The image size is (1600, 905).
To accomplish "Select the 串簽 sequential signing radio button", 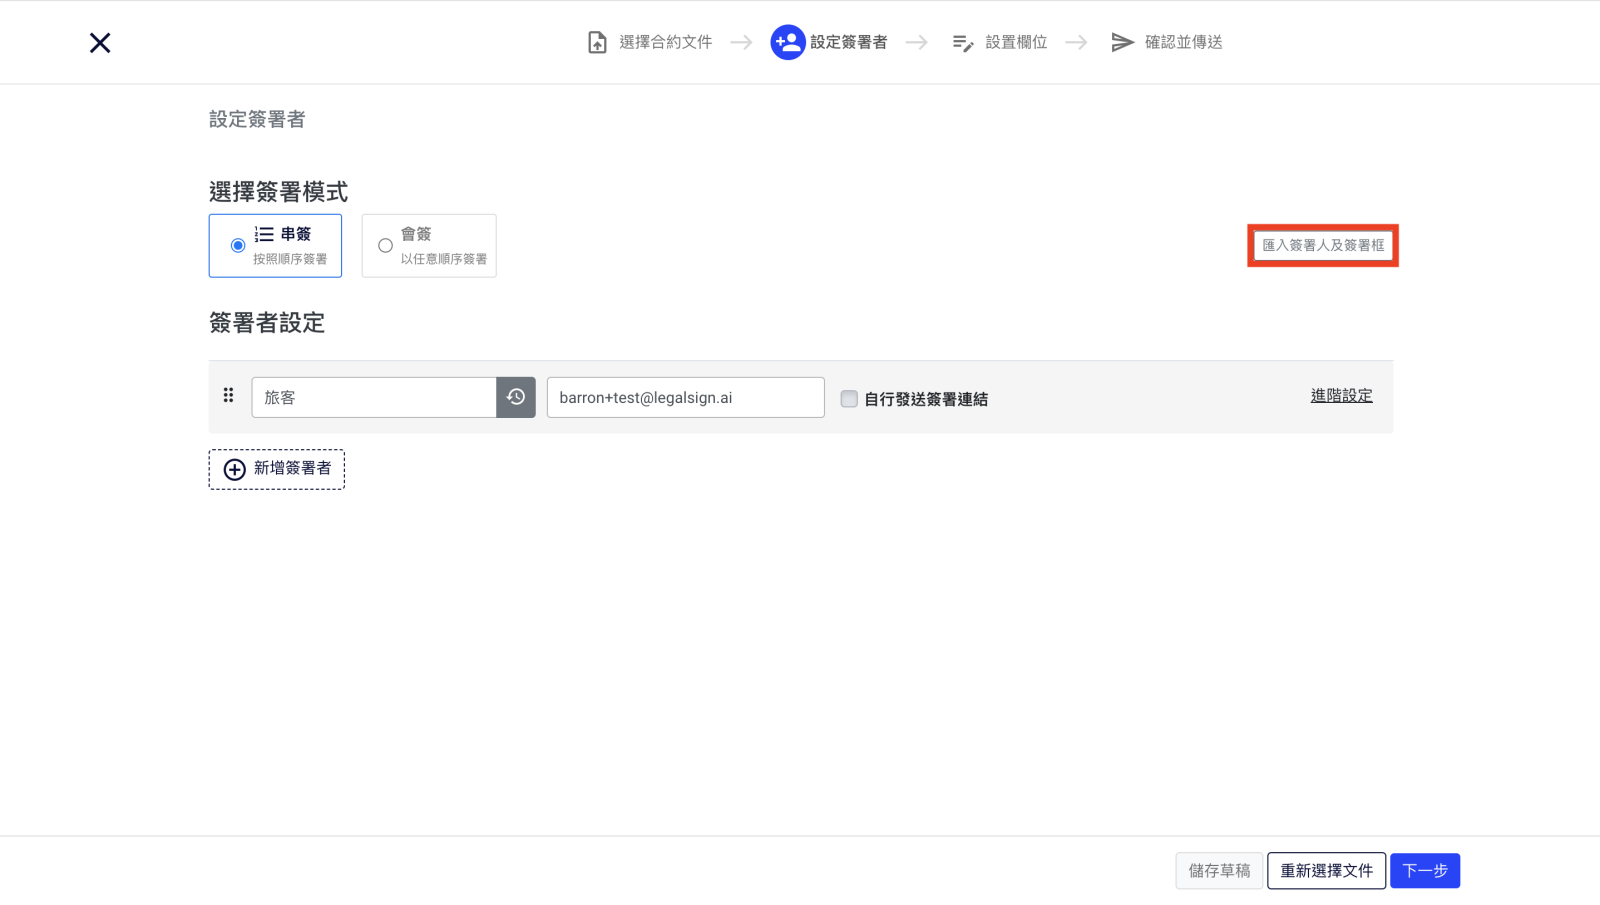I will [x=238, y=245].
